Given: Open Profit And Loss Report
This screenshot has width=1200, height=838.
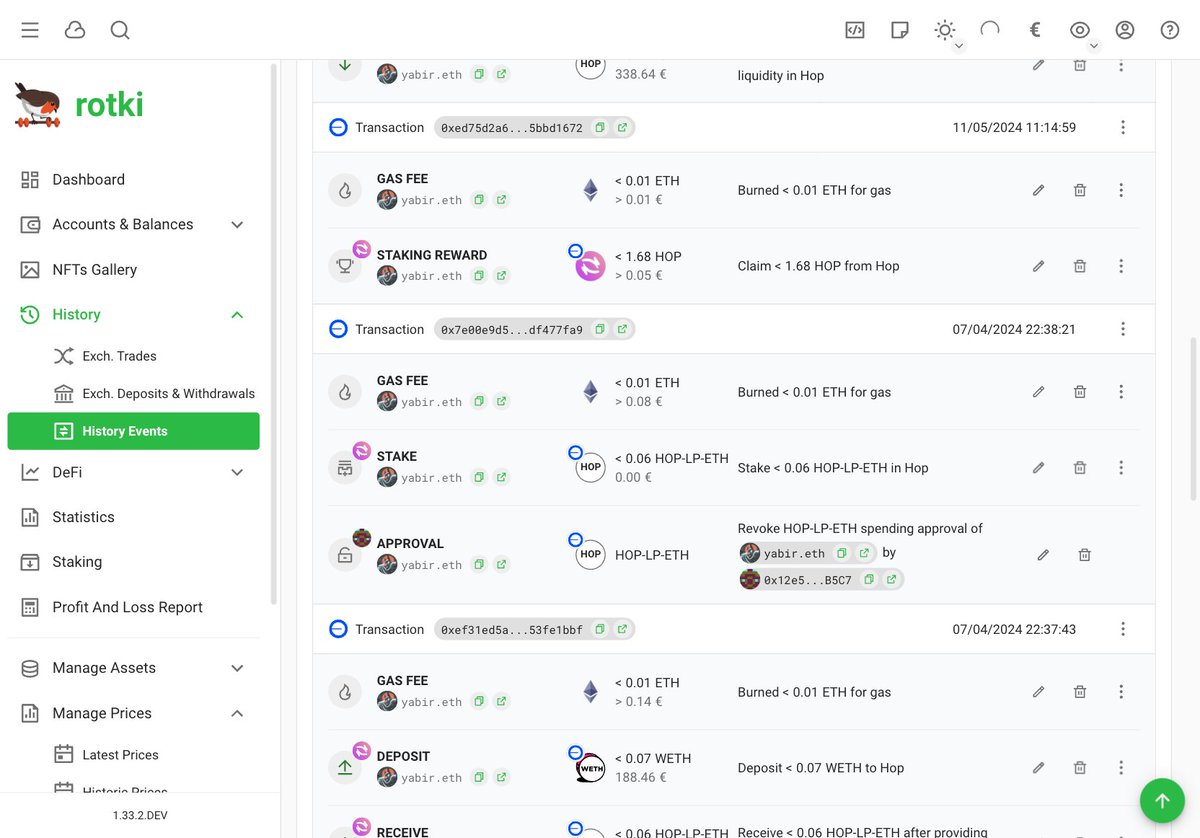Looking at the screenshot, I should point(133,607).
